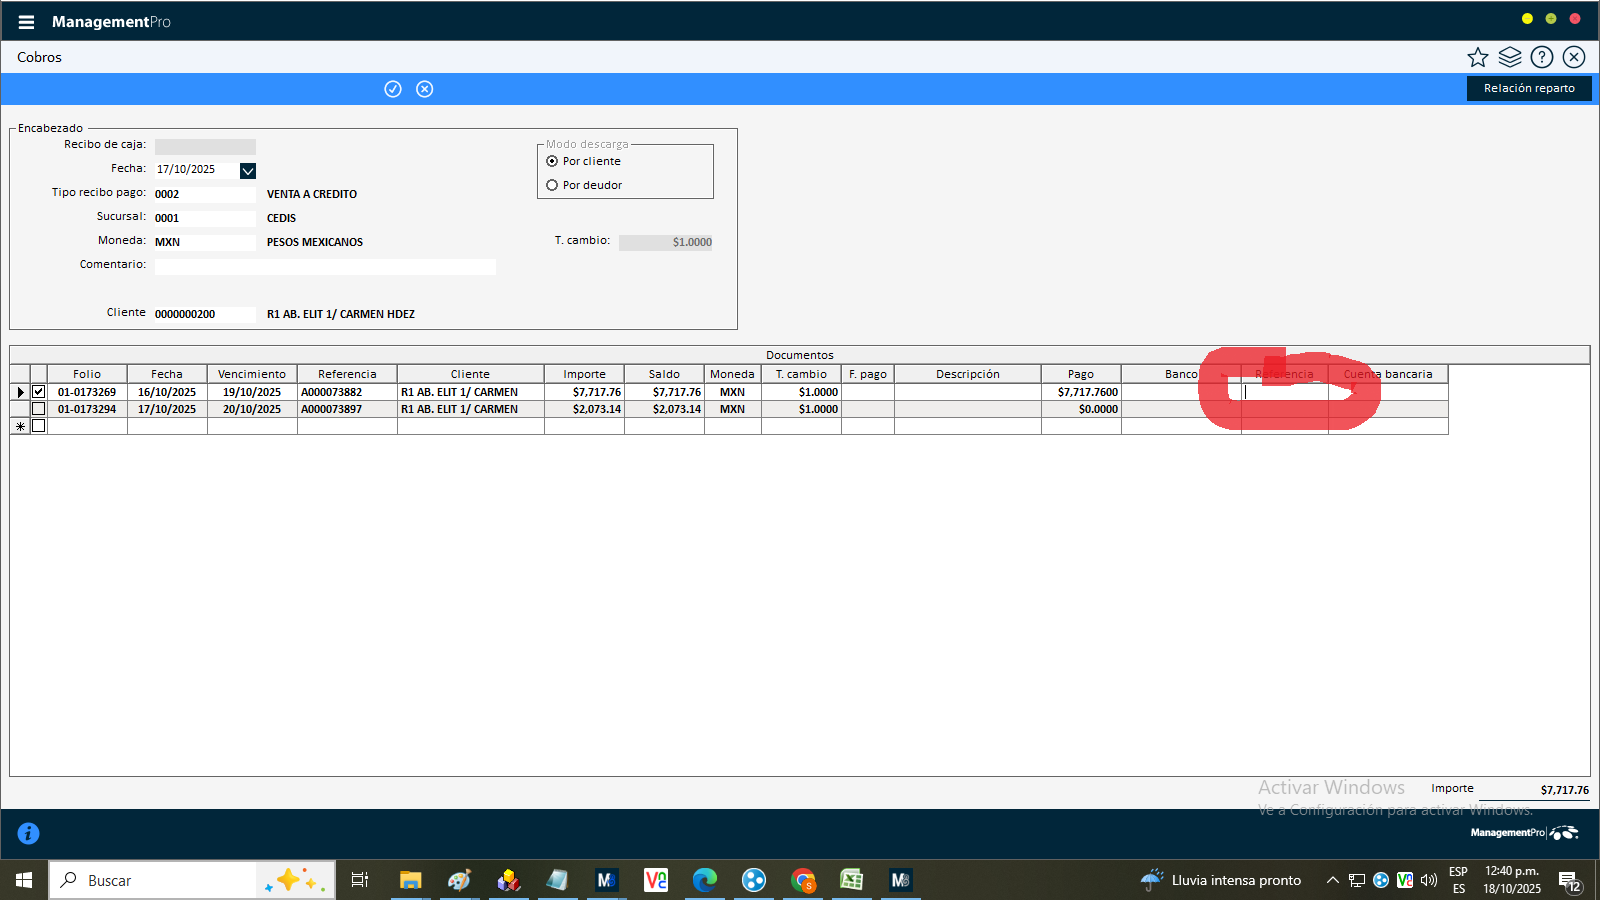The height and width of the screenshot is (900, 1600).
Task: Click the Relación reparto button
Action: click(1528, 88)
